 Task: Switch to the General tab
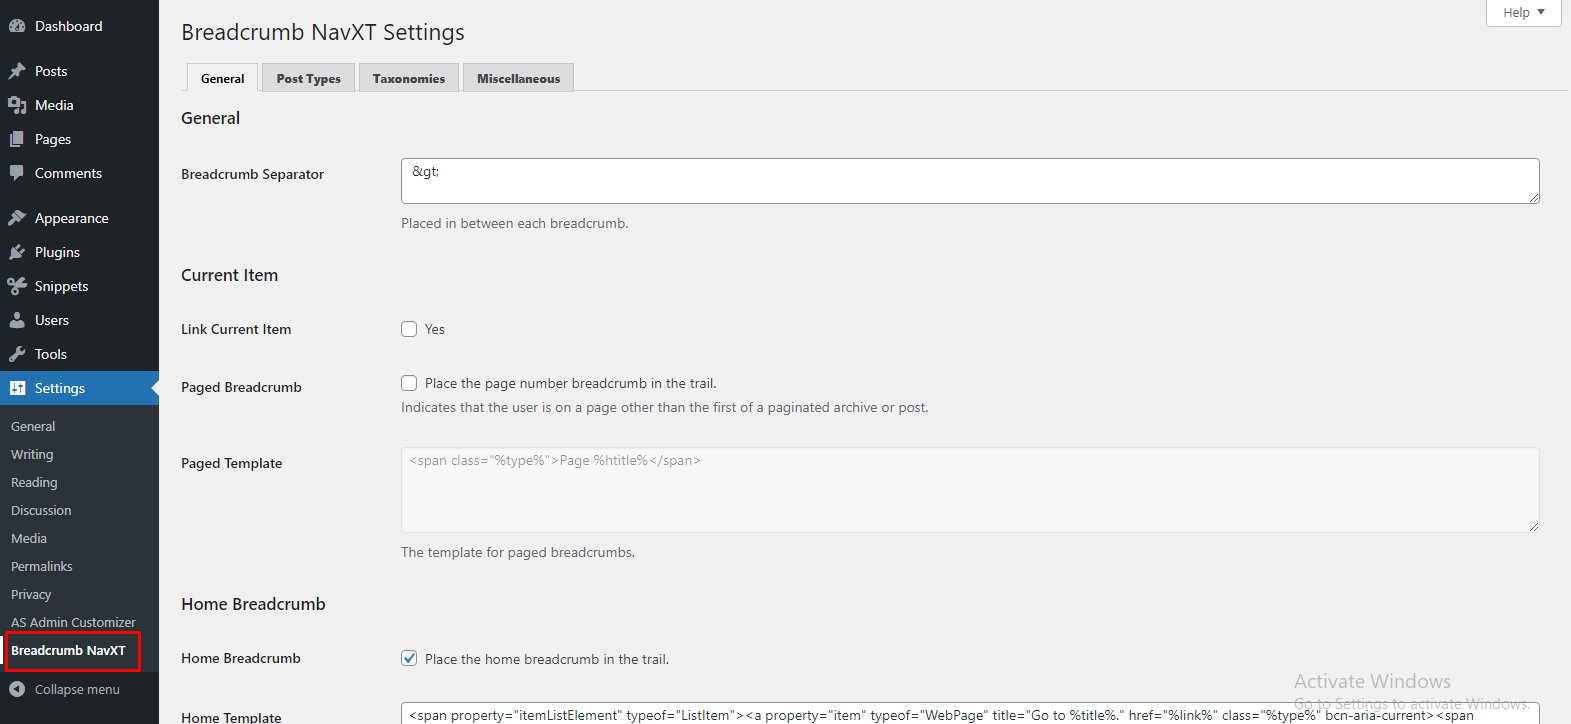(222, 78)
